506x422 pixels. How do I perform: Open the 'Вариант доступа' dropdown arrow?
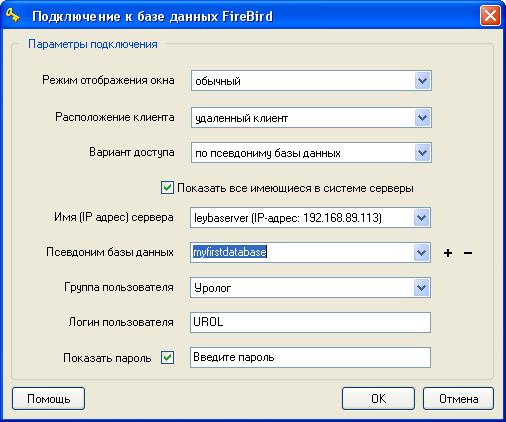tap(422, 153)
